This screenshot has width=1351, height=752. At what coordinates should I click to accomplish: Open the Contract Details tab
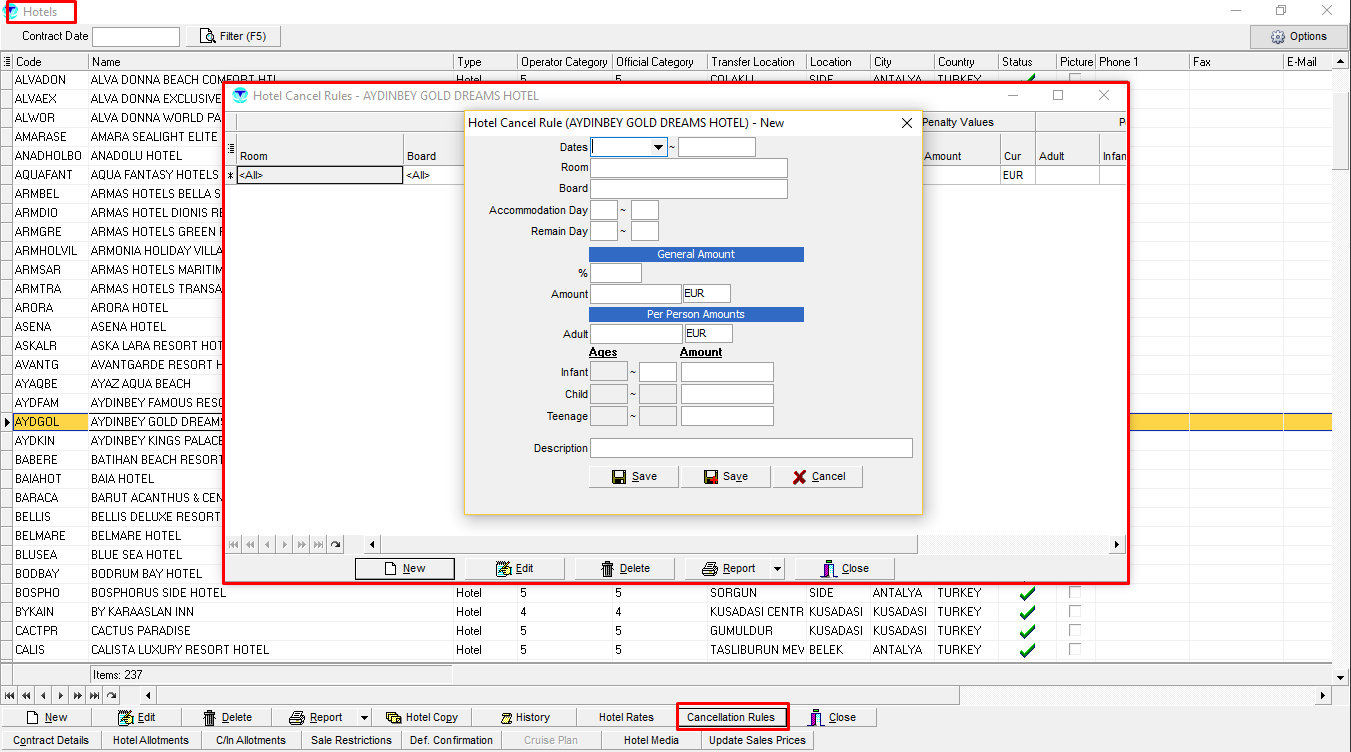click(51, 740)
